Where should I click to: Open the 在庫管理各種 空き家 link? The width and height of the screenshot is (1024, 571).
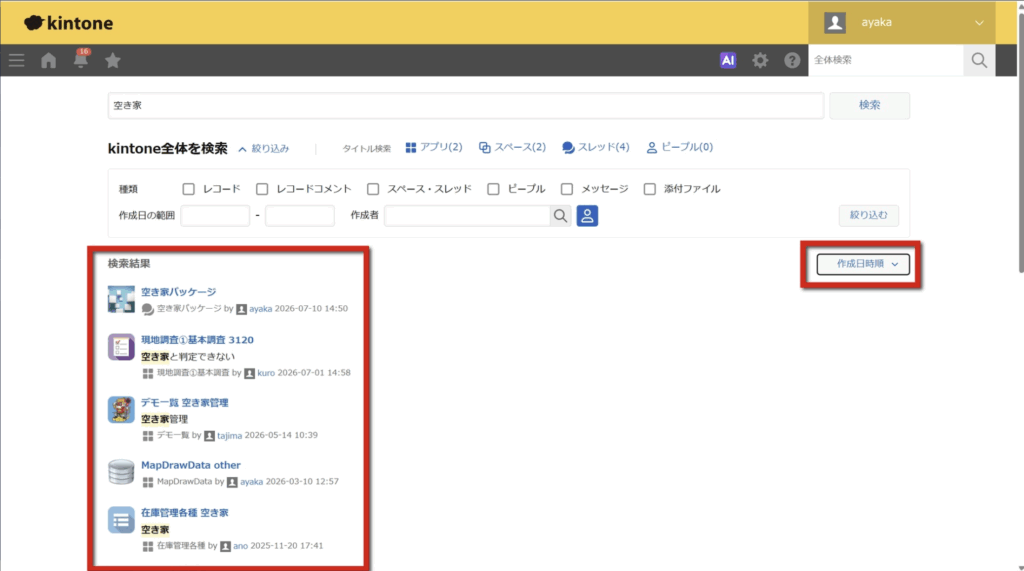[185, 513]
